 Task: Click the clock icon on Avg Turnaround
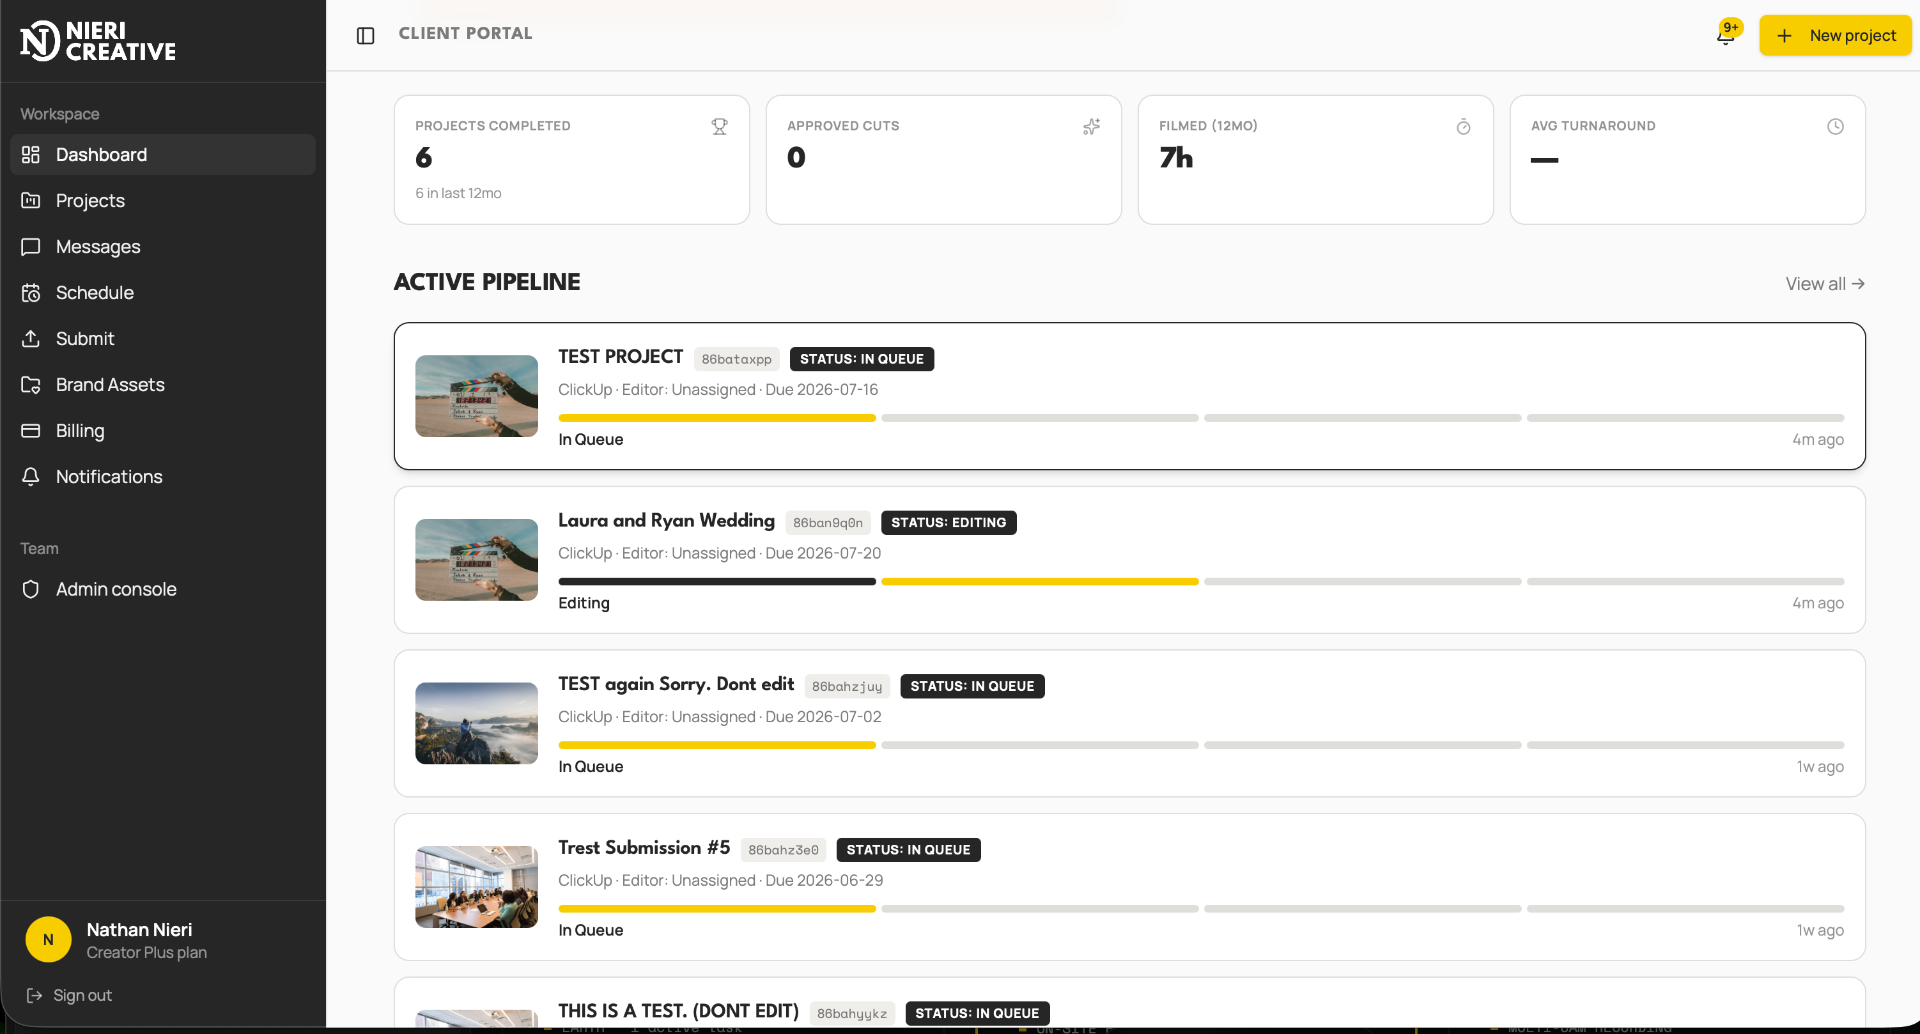point(1835,127)
